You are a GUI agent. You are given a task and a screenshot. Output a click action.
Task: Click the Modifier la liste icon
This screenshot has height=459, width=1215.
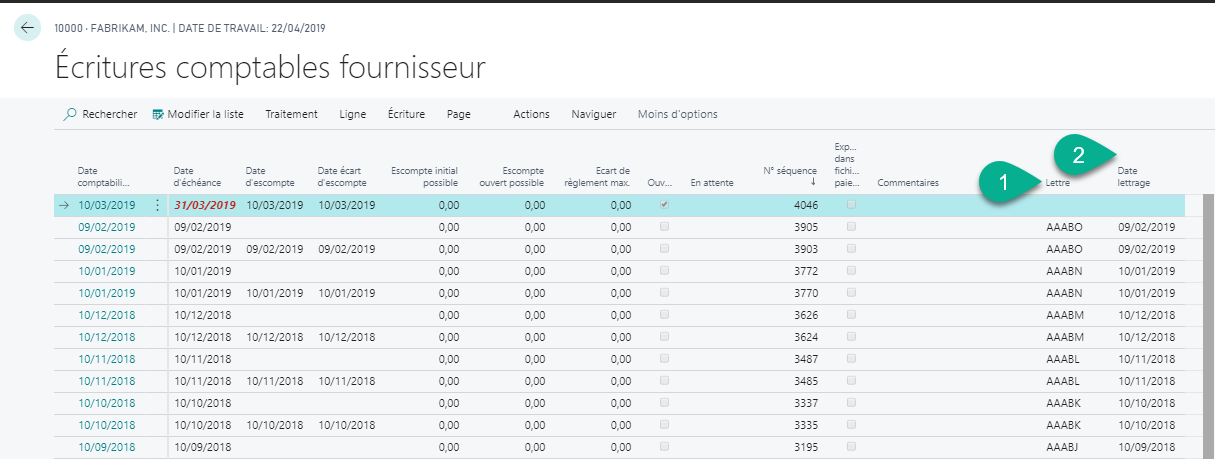[x=158, y=114]
